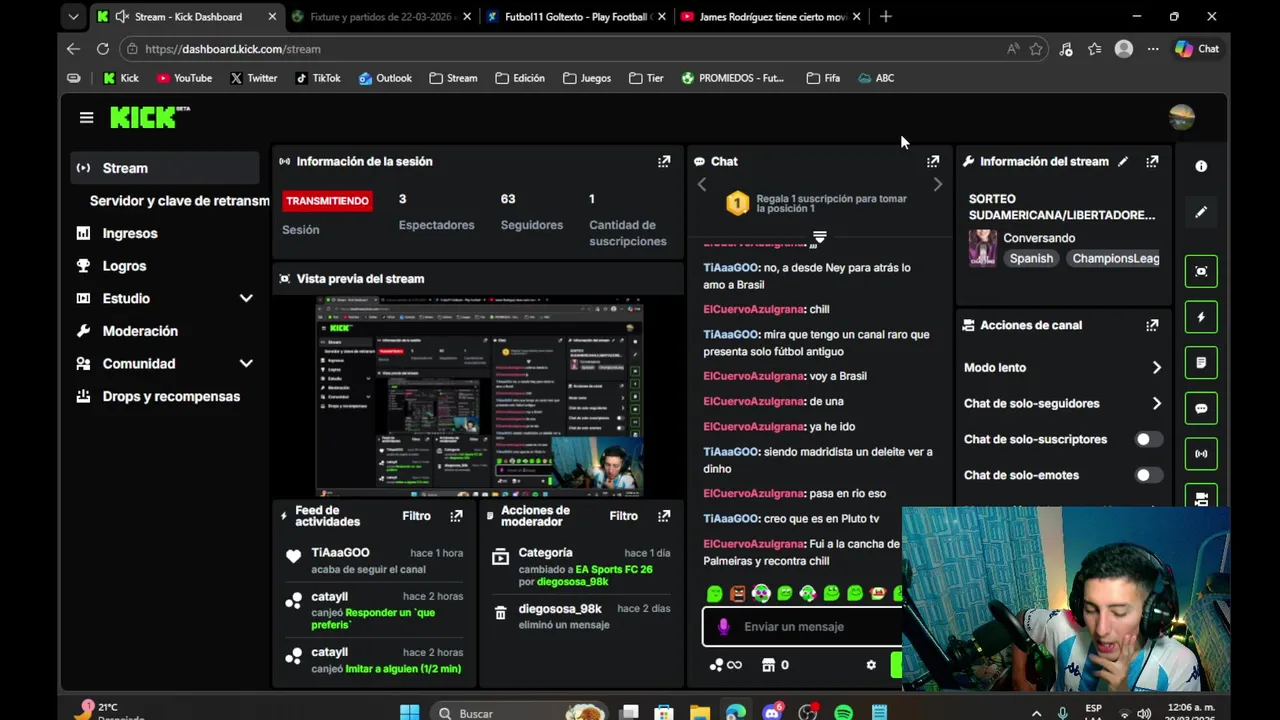The image size is (1280, 720).
Task: Click the broadcast signal icon in right sidebar
Action: pos(1201,453)
